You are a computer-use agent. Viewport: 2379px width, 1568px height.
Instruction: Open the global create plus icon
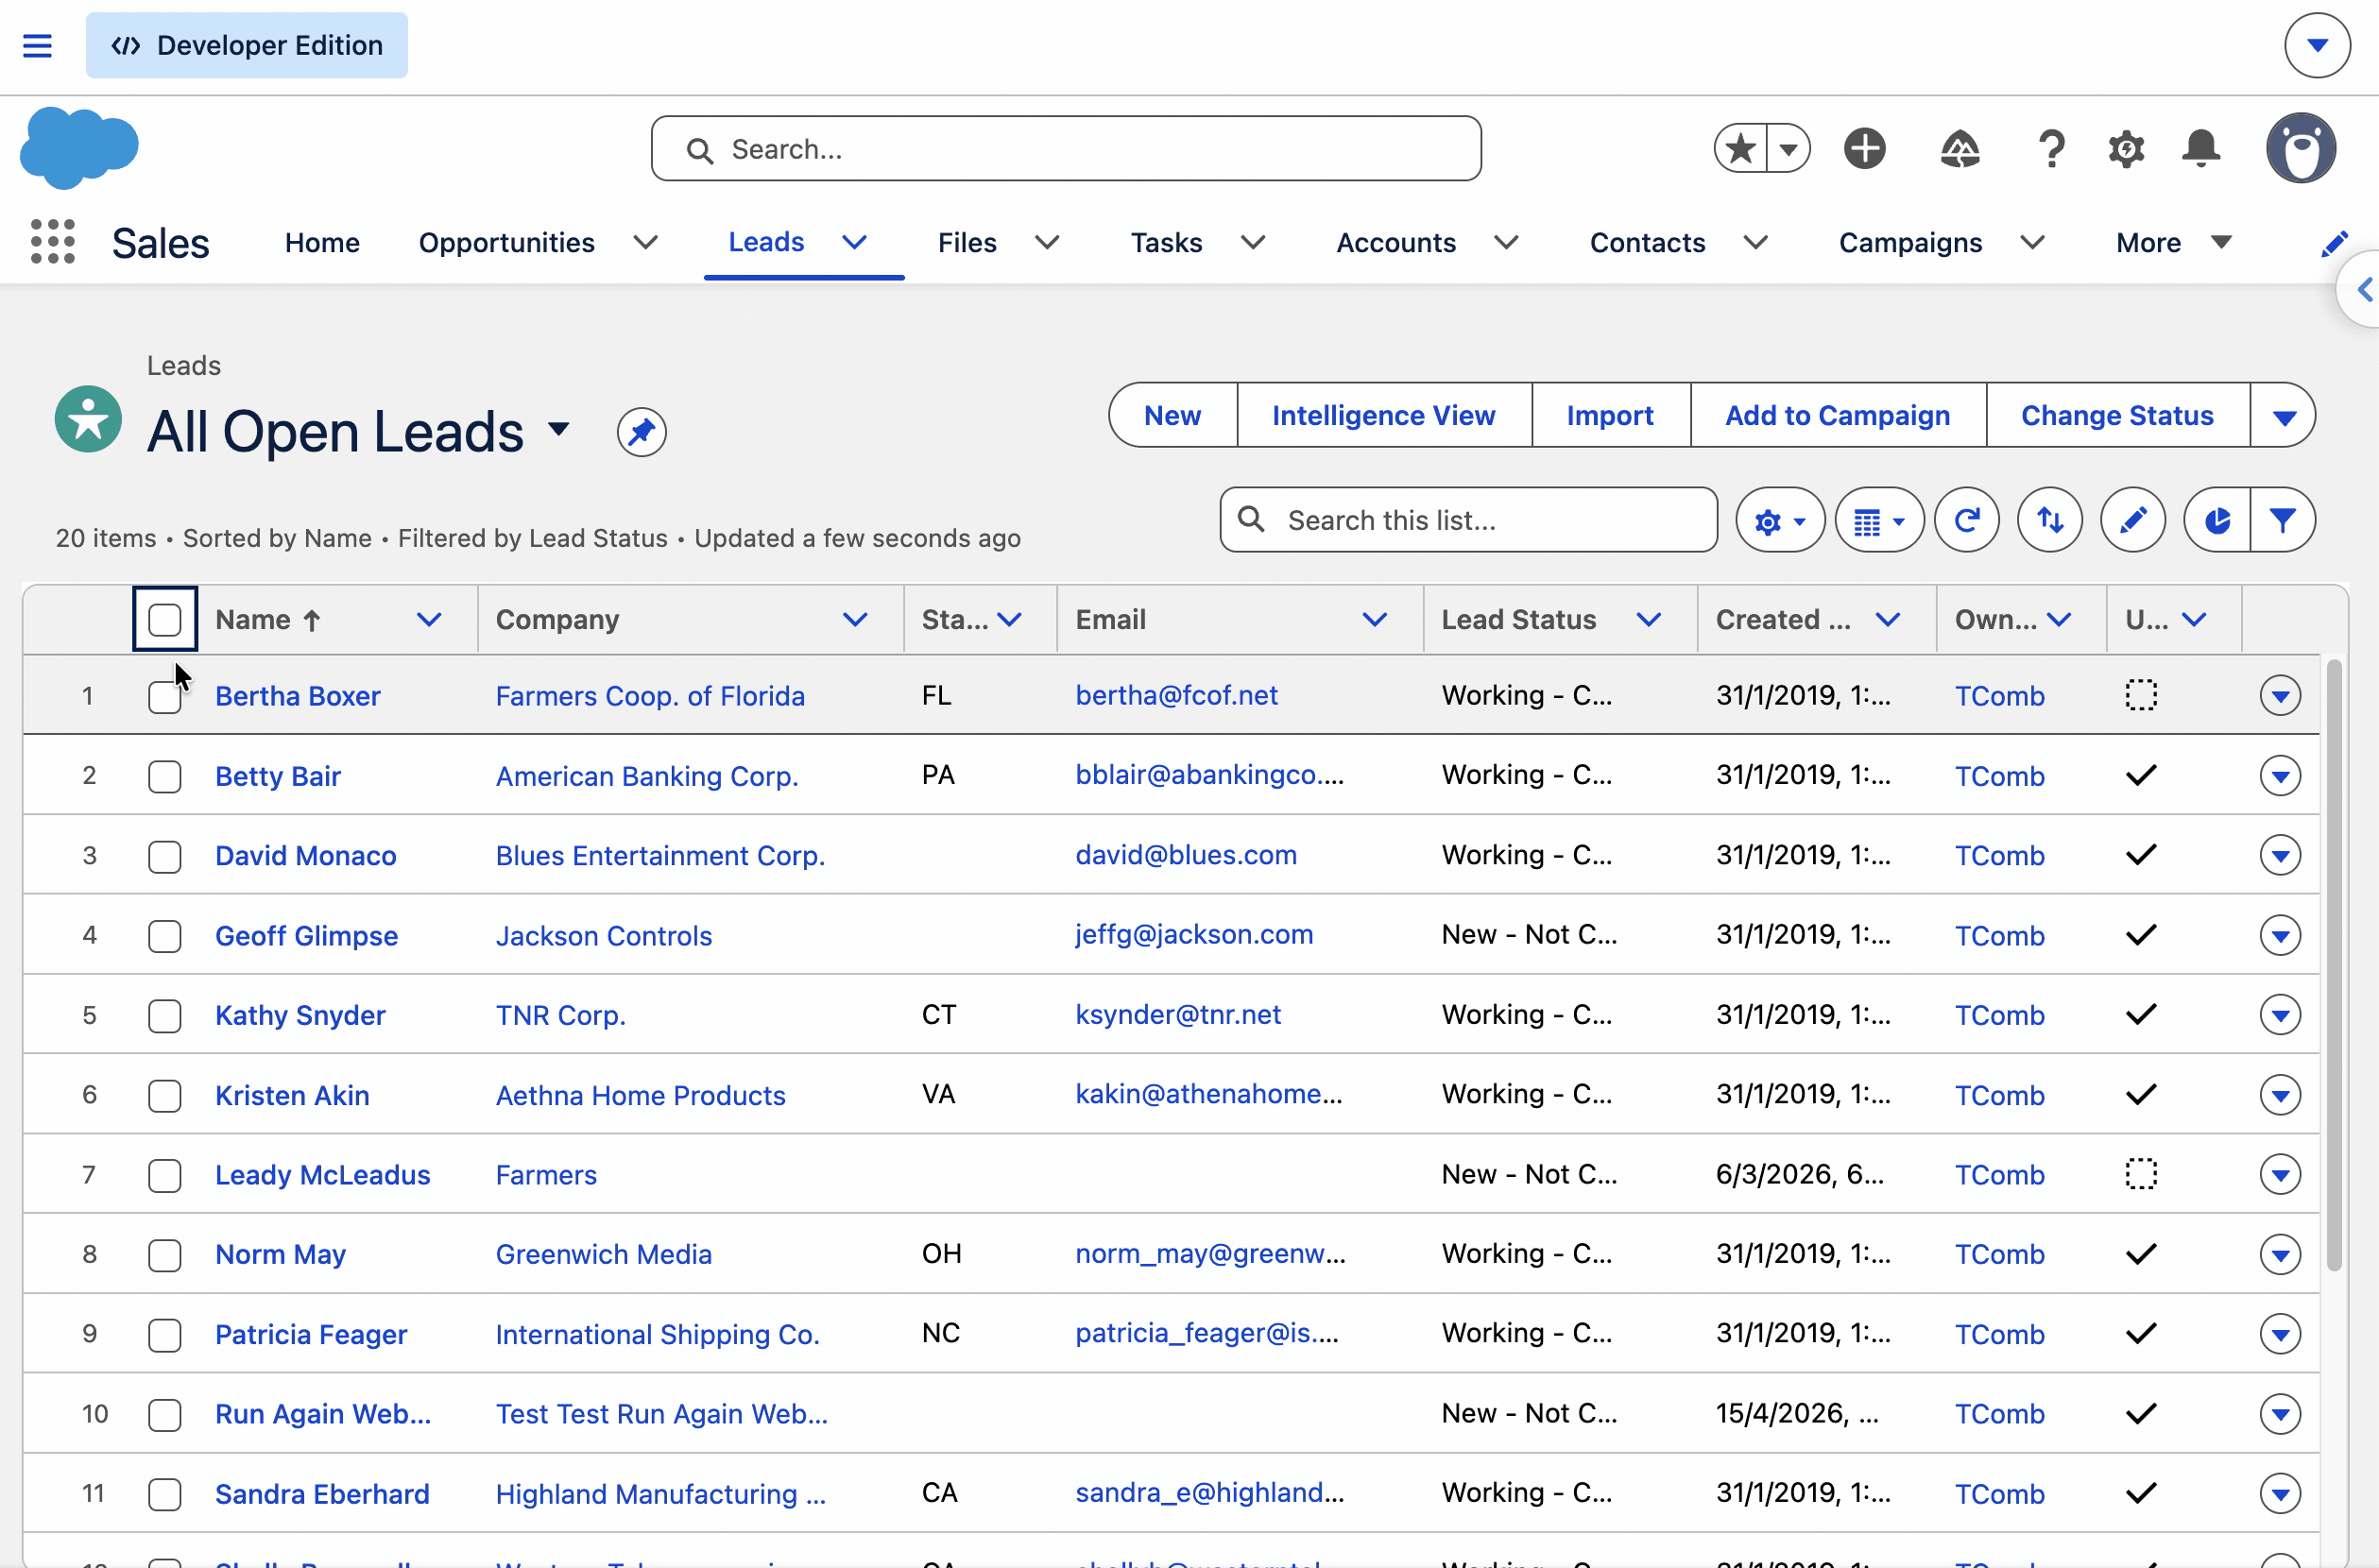pyautogui.click(x=1865, y=149)
